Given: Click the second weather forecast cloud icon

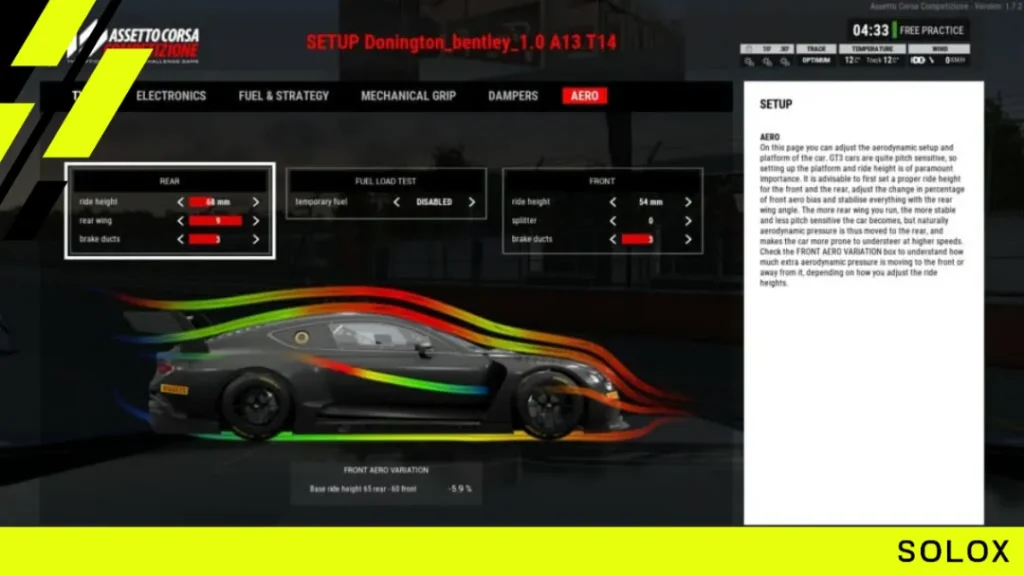Looking at the screenshot, I should tap(767, 61).
